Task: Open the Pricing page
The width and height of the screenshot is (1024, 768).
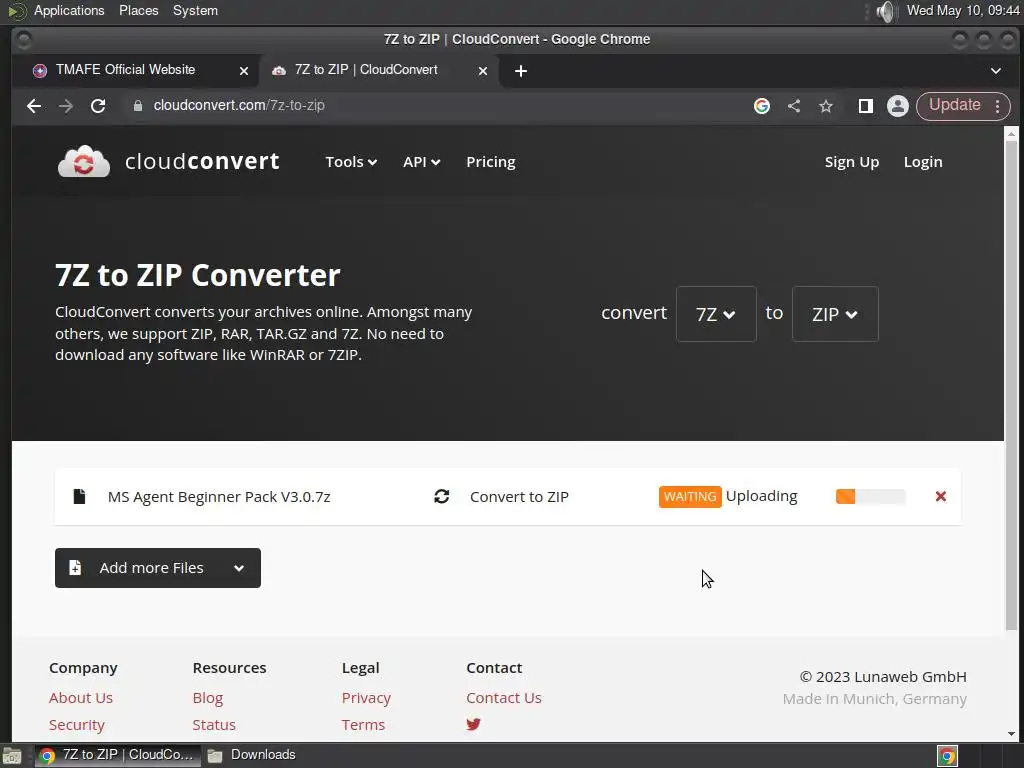Action: click(490, 162)
